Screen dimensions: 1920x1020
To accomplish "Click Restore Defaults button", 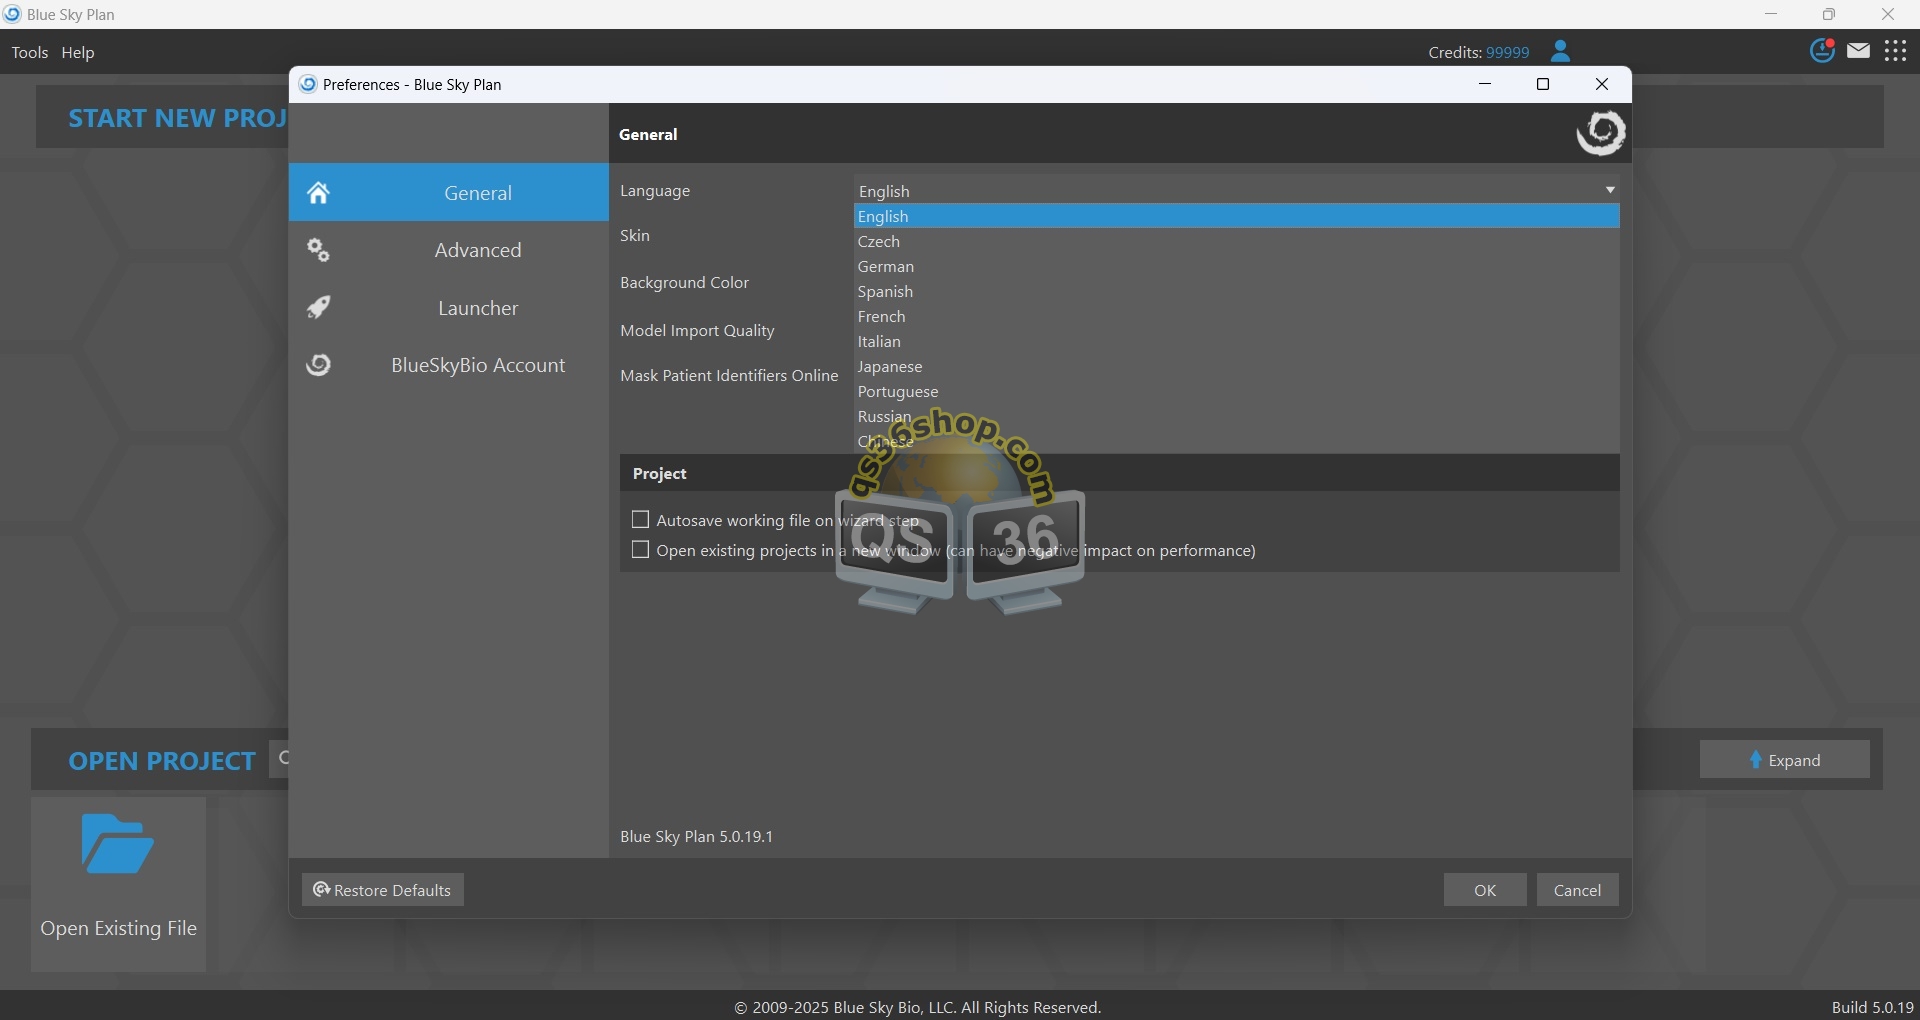I will pos(383,890).
